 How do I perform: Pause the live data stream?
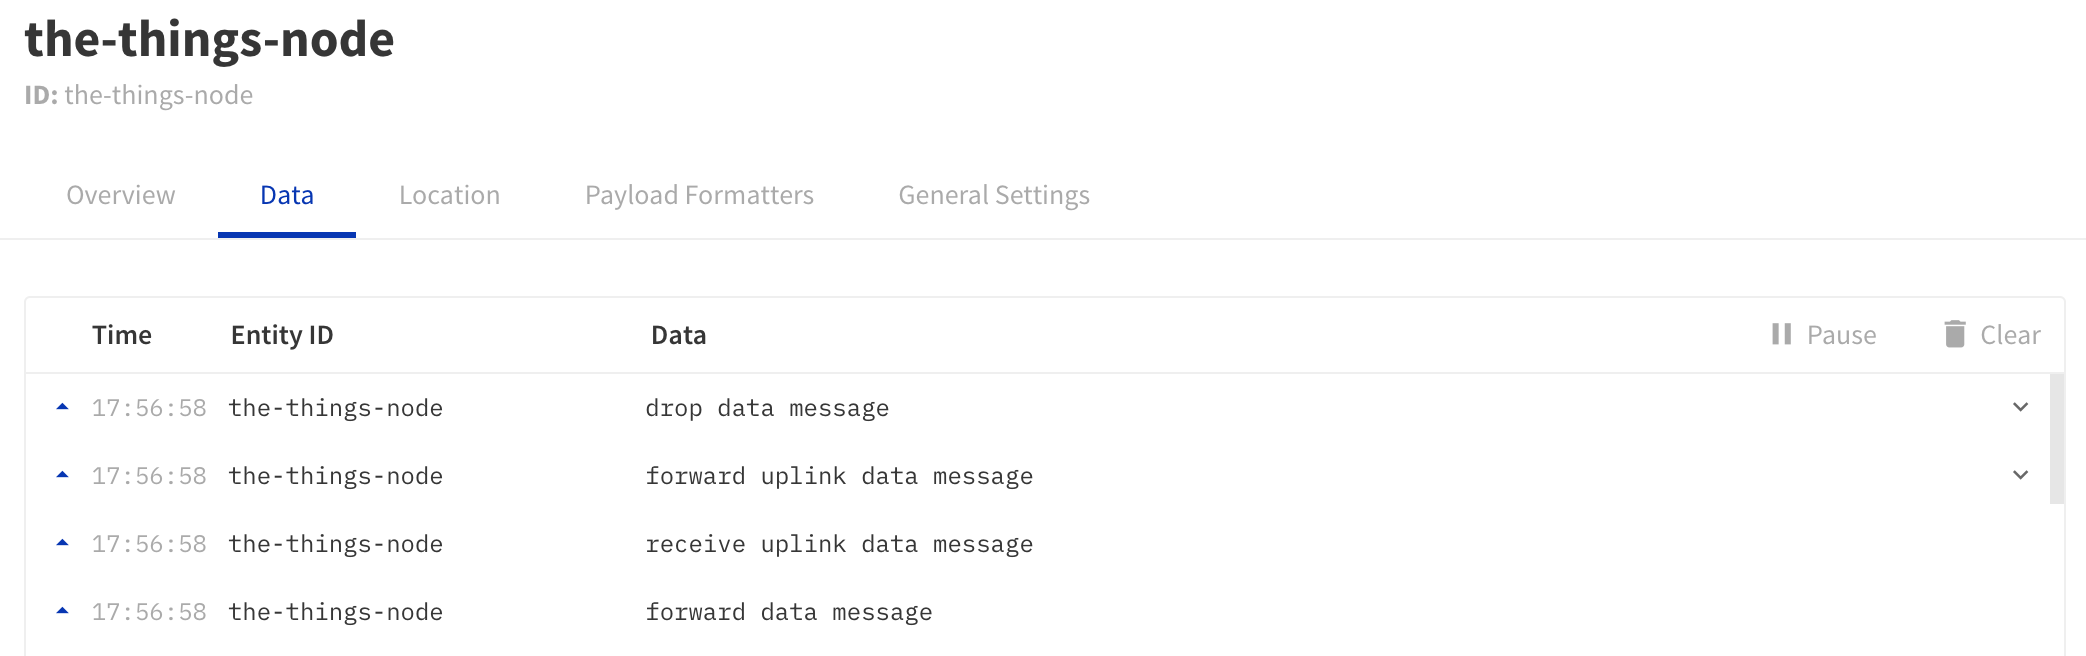pyautogui.click(x=1824, y=334)
